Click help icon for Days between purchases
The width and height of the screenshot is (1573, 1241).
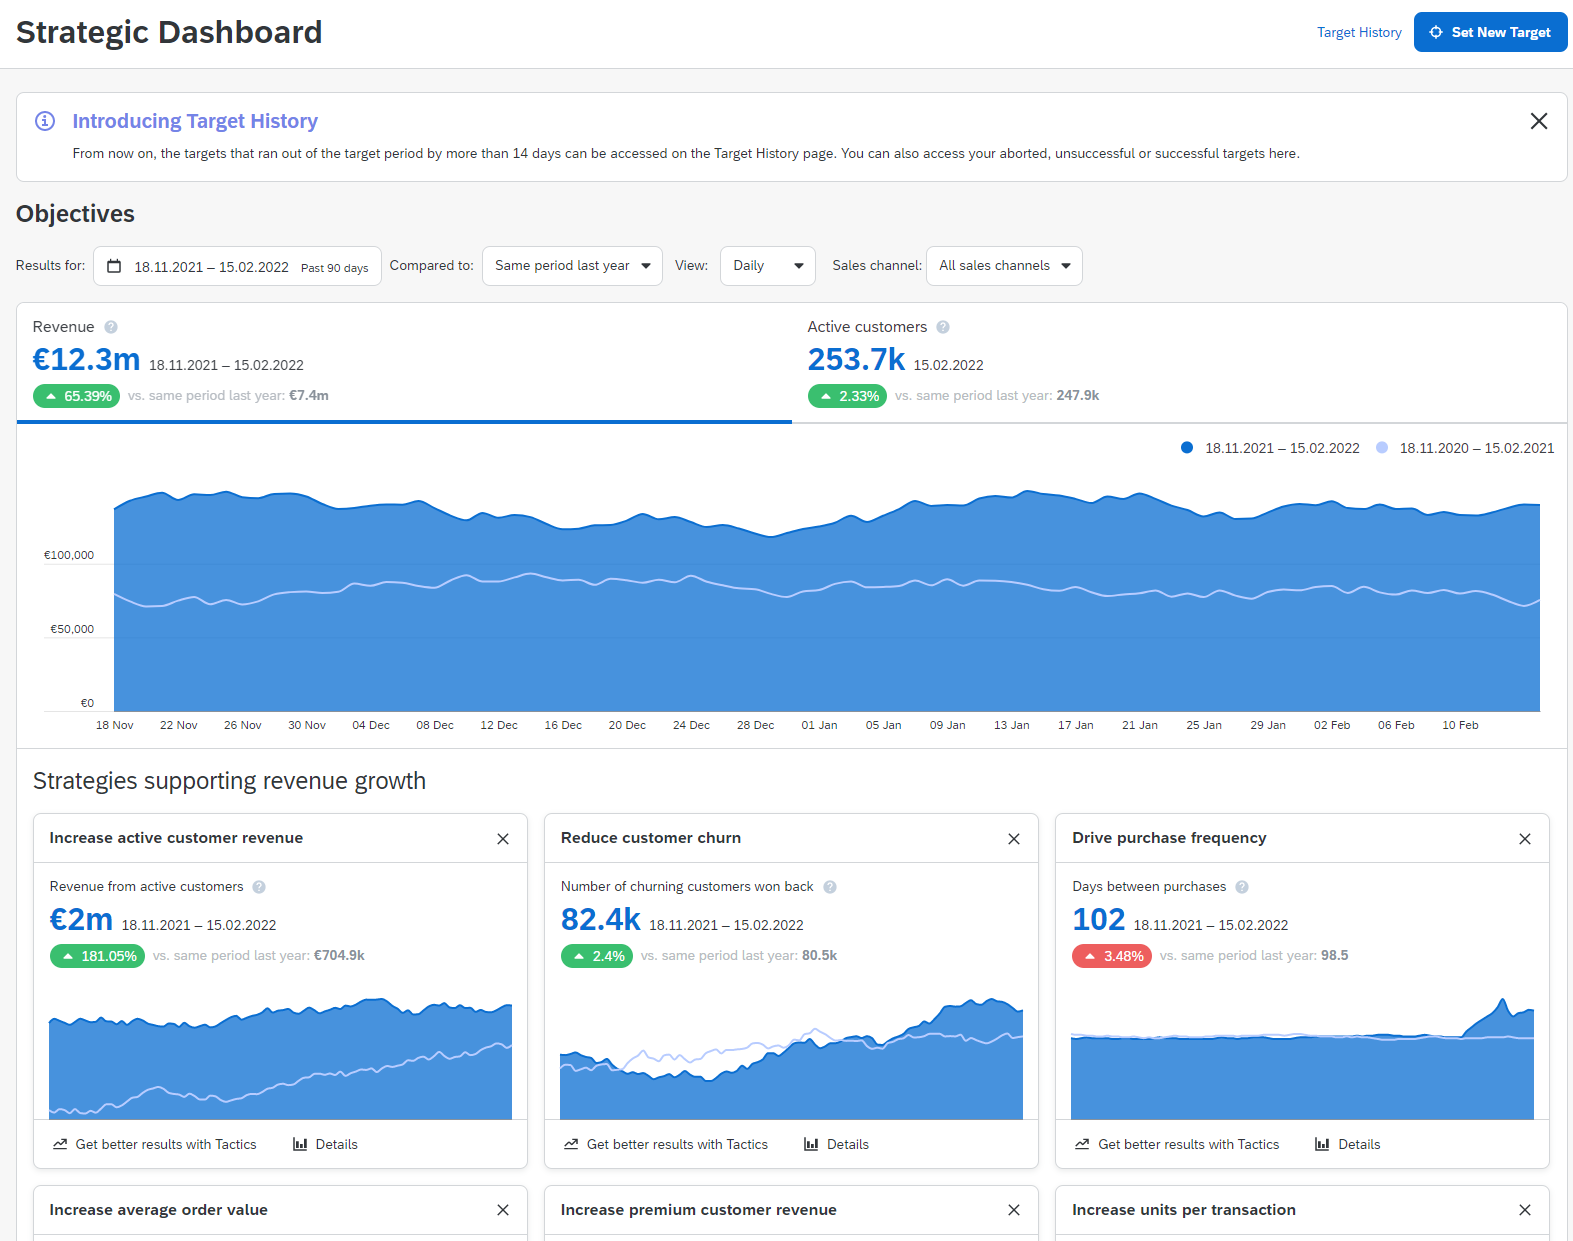tap(1242, 887)
